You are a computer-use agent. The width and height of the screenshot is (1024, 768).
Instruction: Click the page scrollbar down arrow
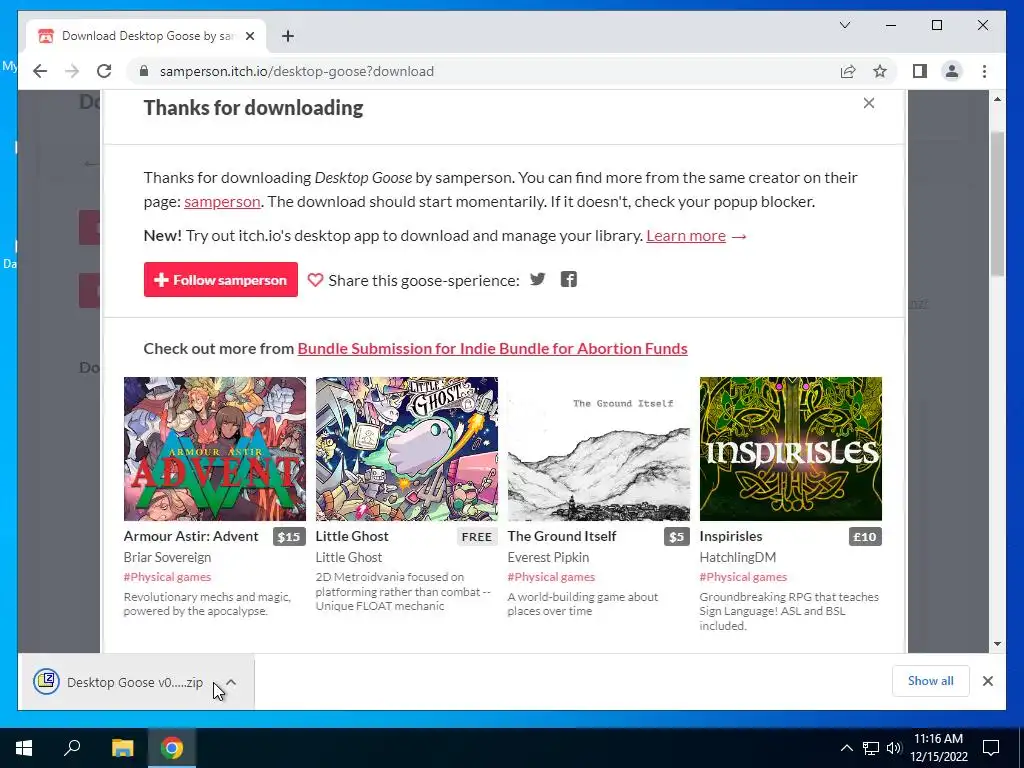click(x=997, y=643)
